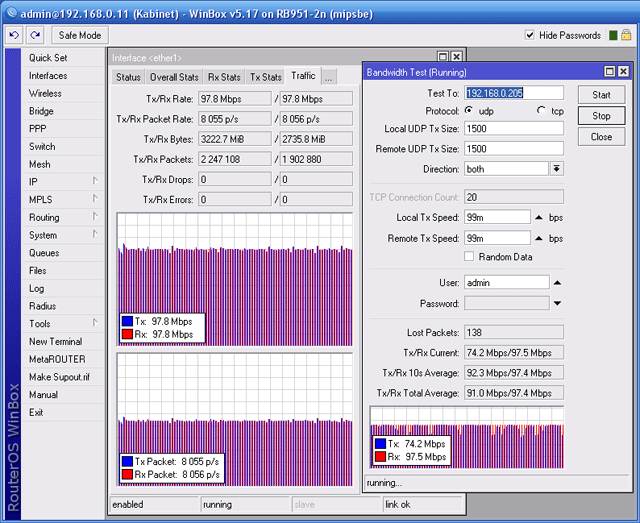Close the Interface ether1 window
Screen dimensions: 640x523
[x=457, y=56]
